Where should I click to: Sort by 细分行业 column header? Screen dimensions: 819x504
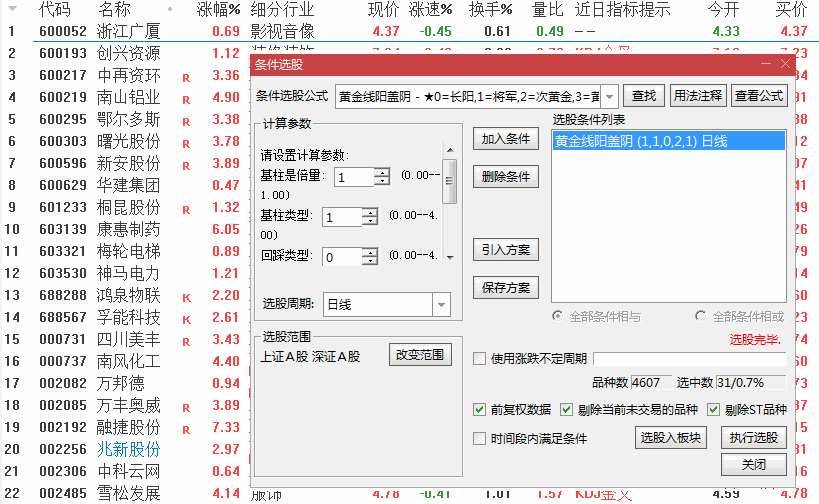[x=282, y=9]
